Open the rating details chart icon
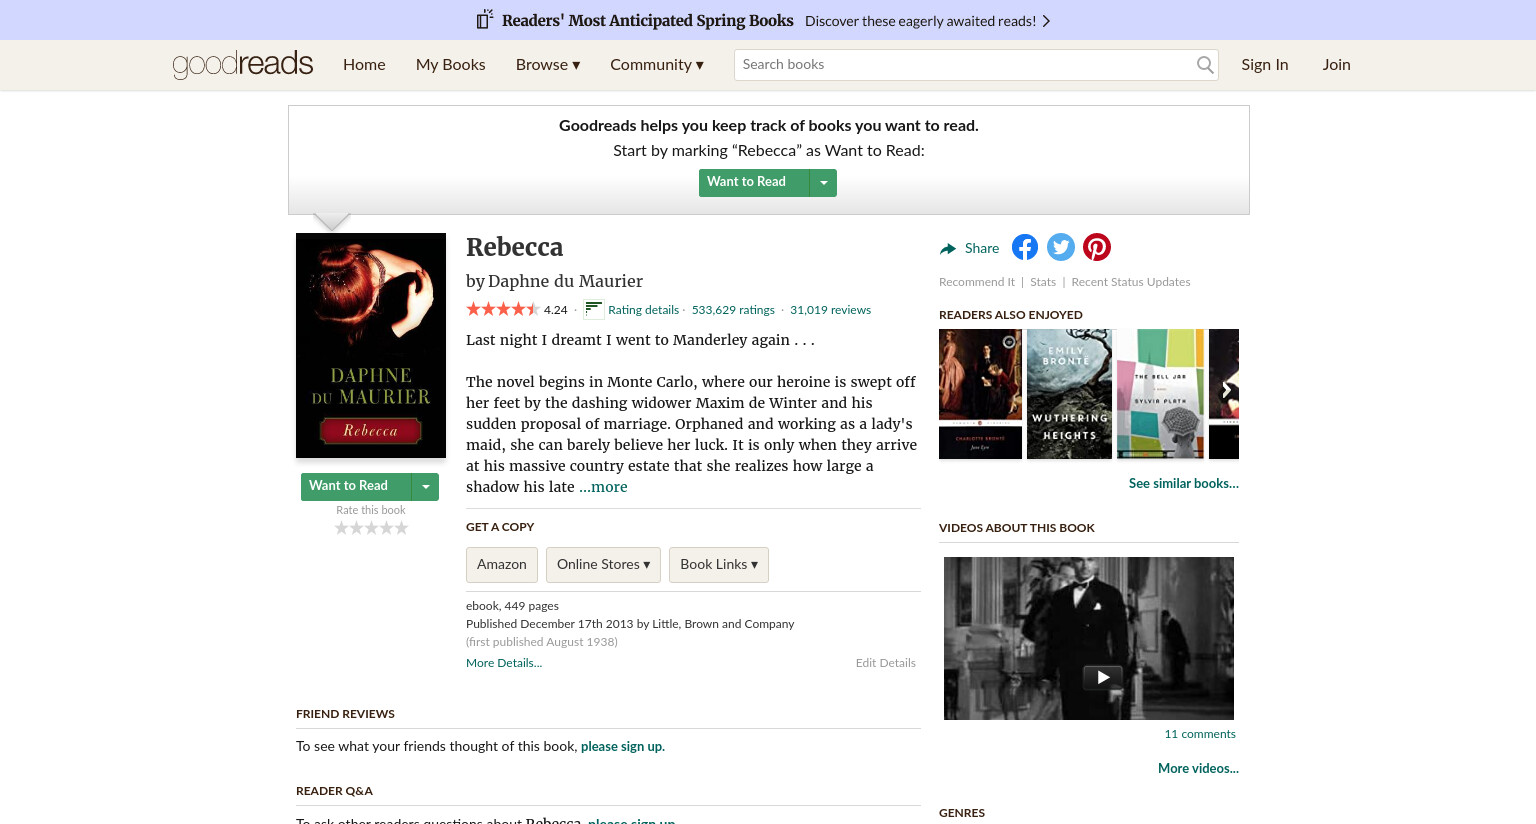This screenshot has height=824, width=1536. click(x=594, y=309)
